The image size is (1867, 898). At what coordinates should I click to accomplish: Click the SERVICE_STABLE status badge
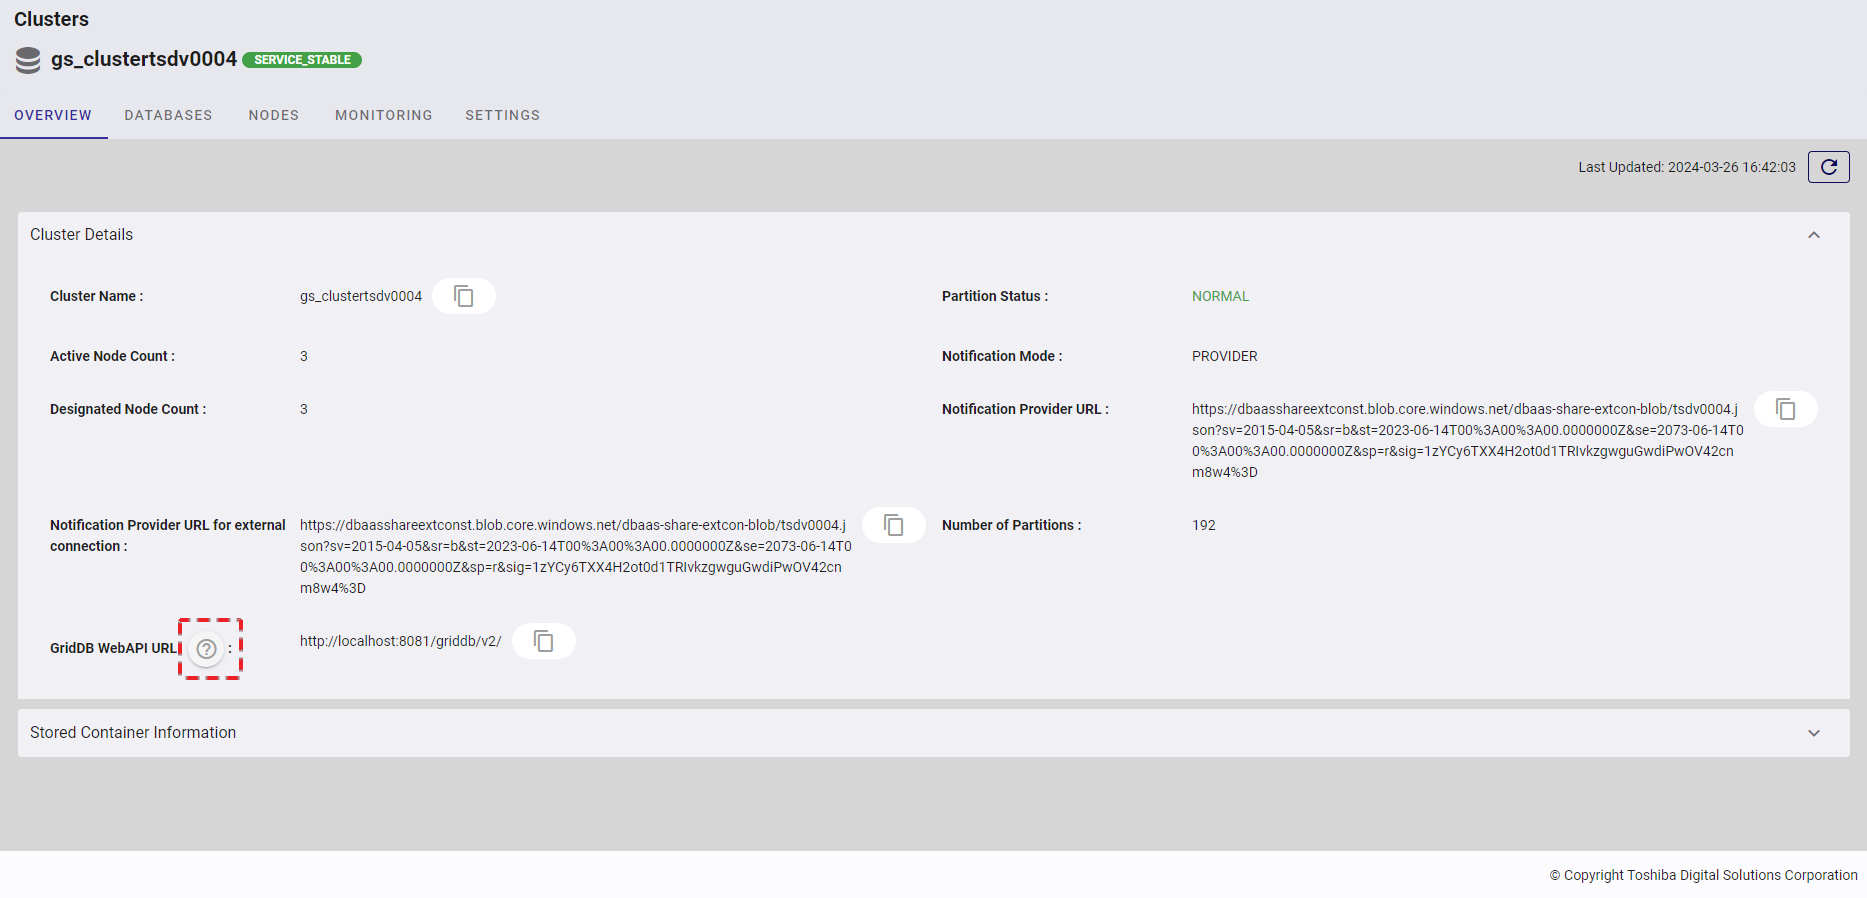pos(302,60)
